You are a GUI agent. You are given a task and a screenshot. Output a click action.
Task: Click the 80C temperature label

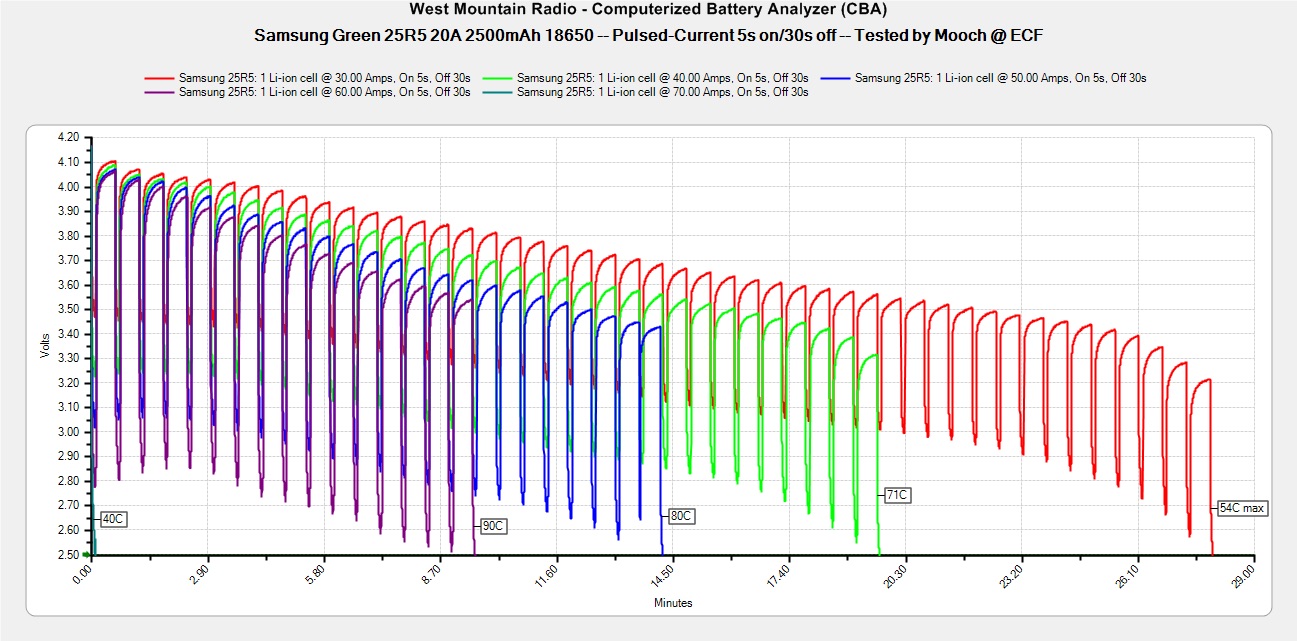coord(680,516)
